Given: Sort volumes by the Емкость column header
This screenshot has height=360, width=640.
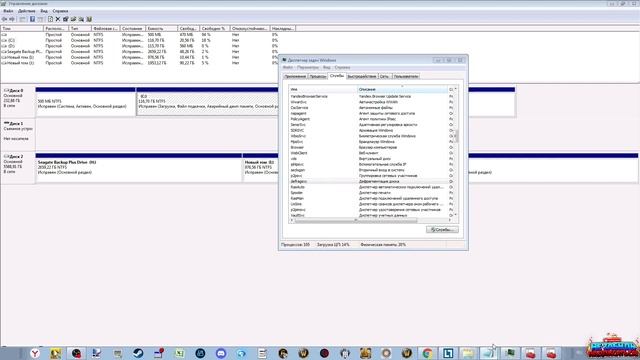Looking at the screenshot, I should coord(162,29).
